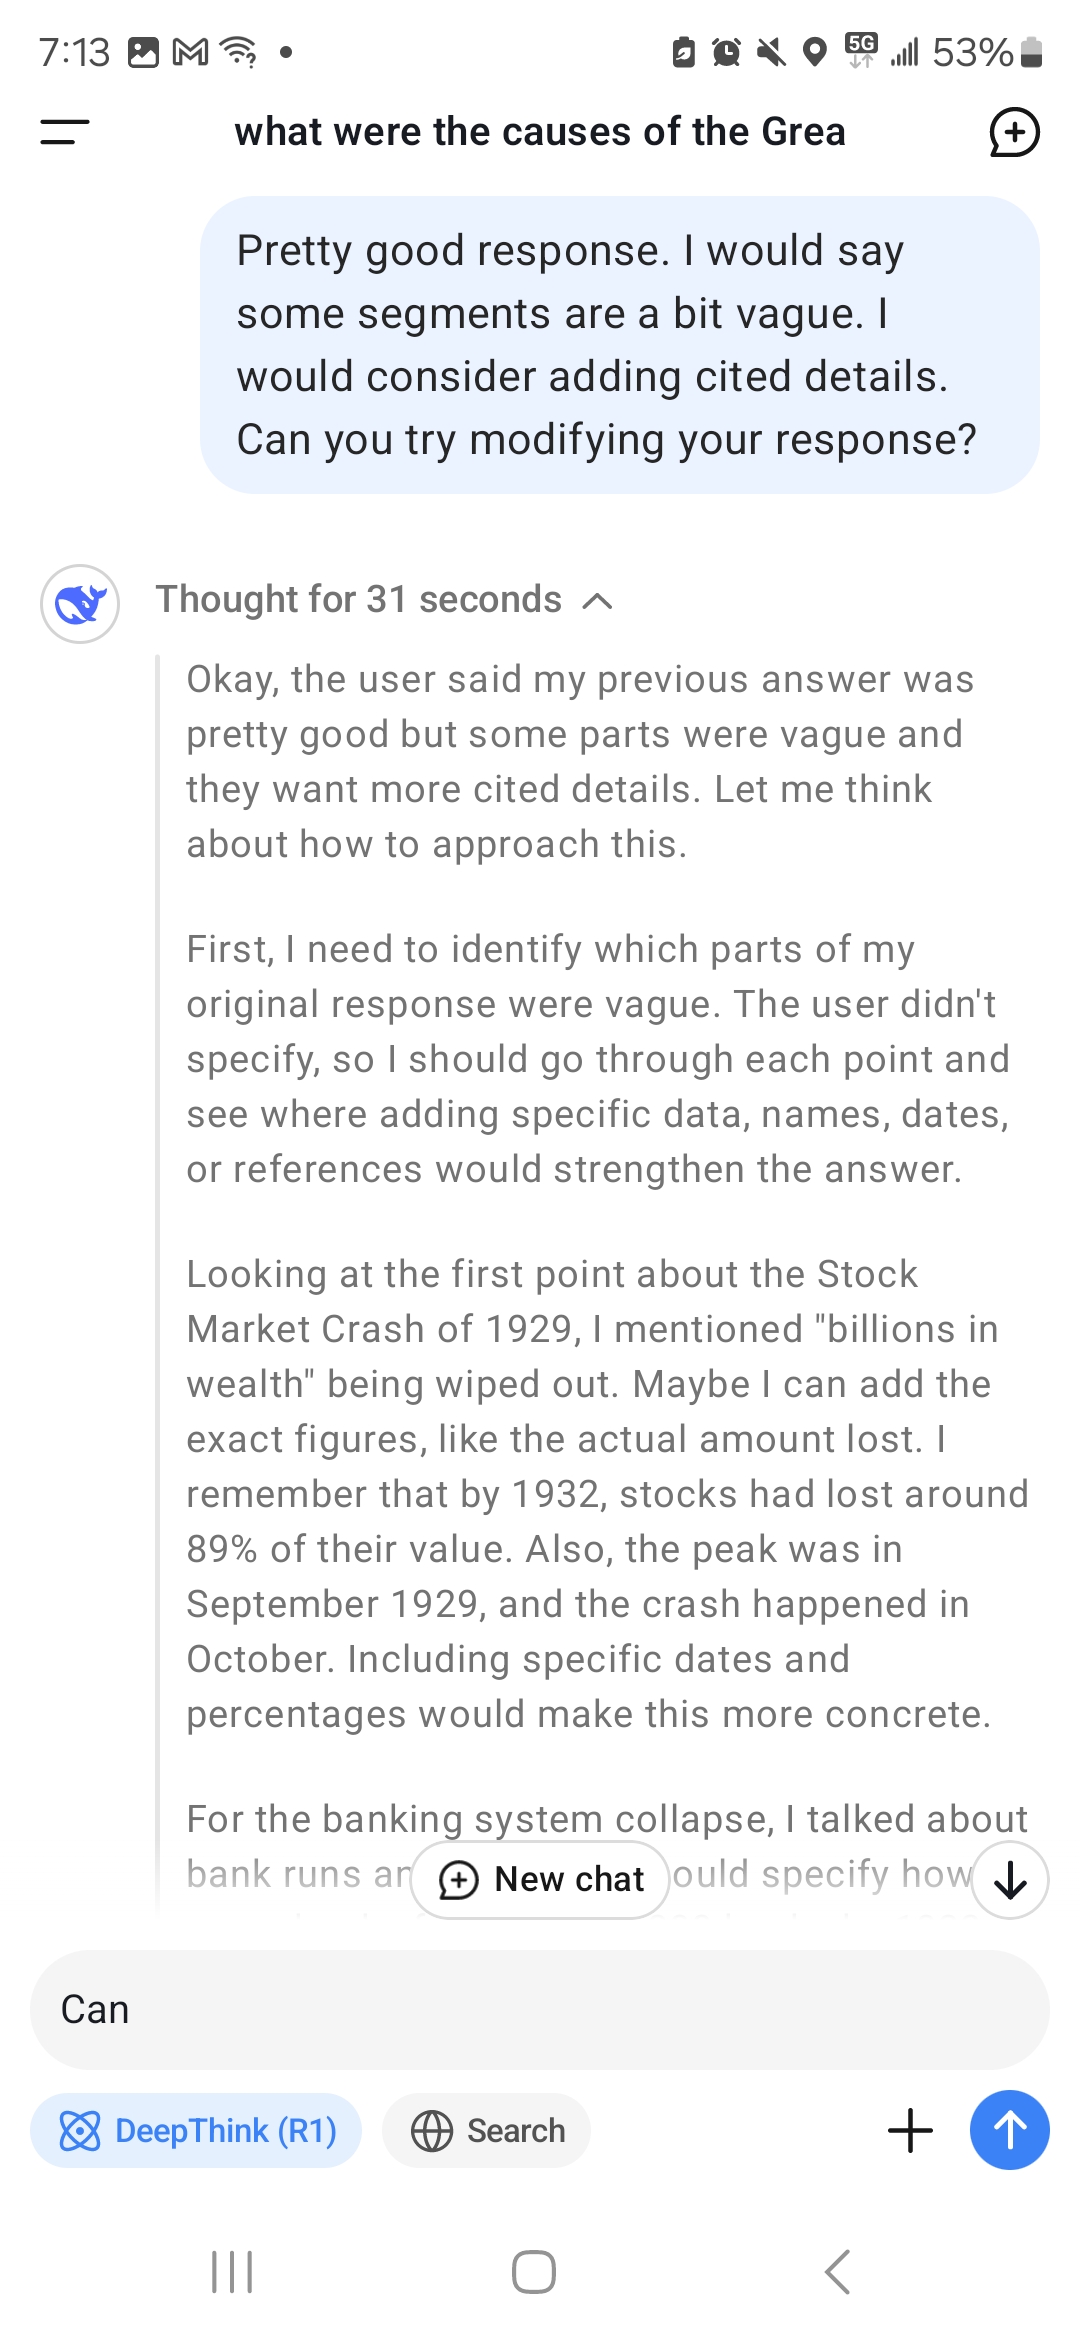Toggle web Search mode
The width and height of the screenshot is (1080, 2340).
point(487,2130)
